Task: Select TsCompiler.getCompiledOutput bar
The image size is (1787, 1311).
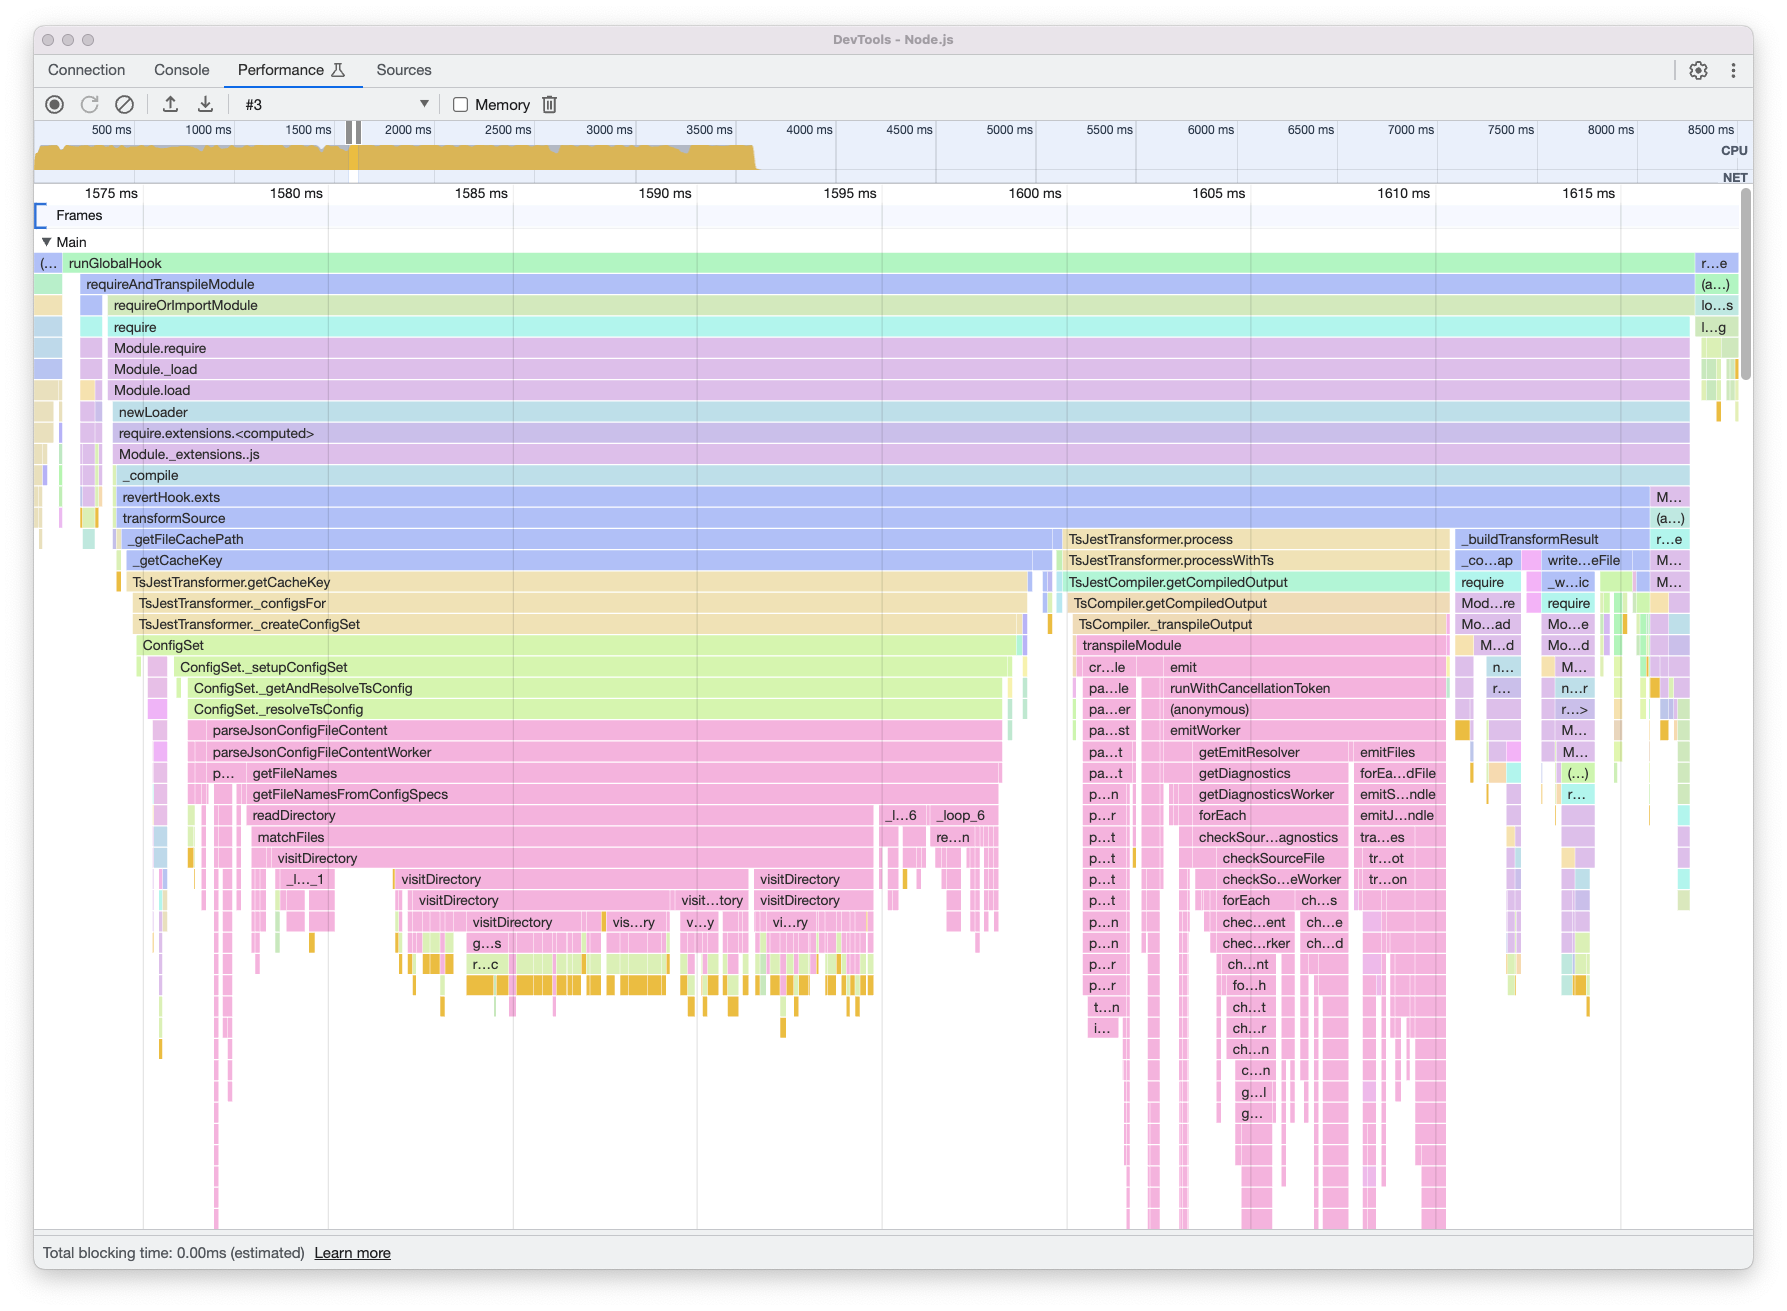Action: [1259, 603]
